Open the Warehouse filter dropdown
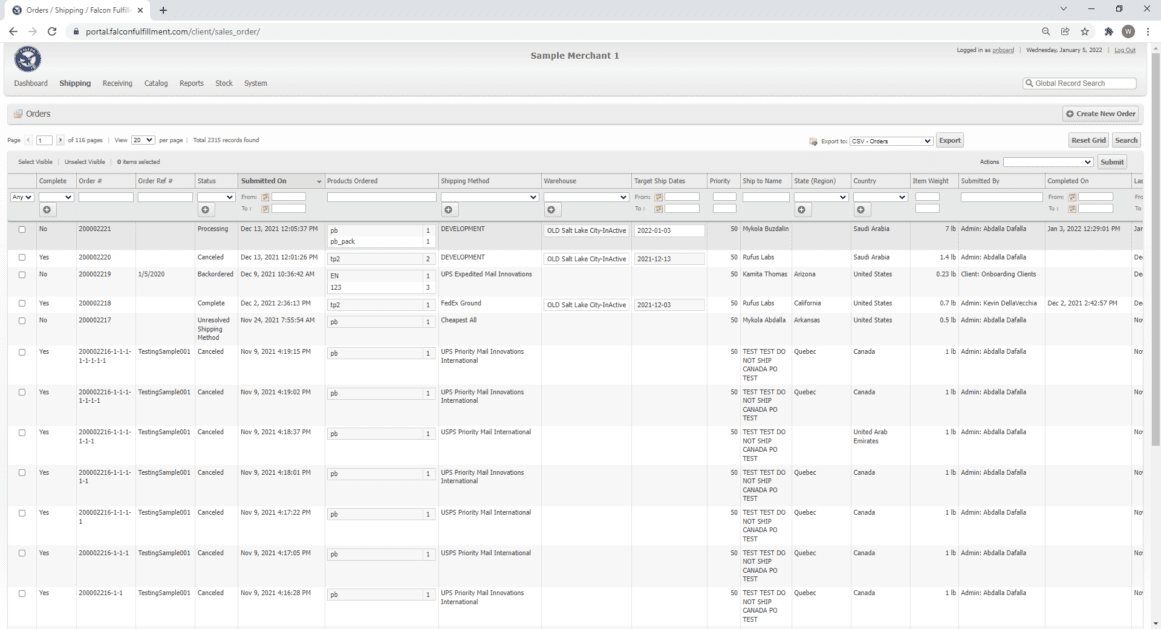 [586, 197]
